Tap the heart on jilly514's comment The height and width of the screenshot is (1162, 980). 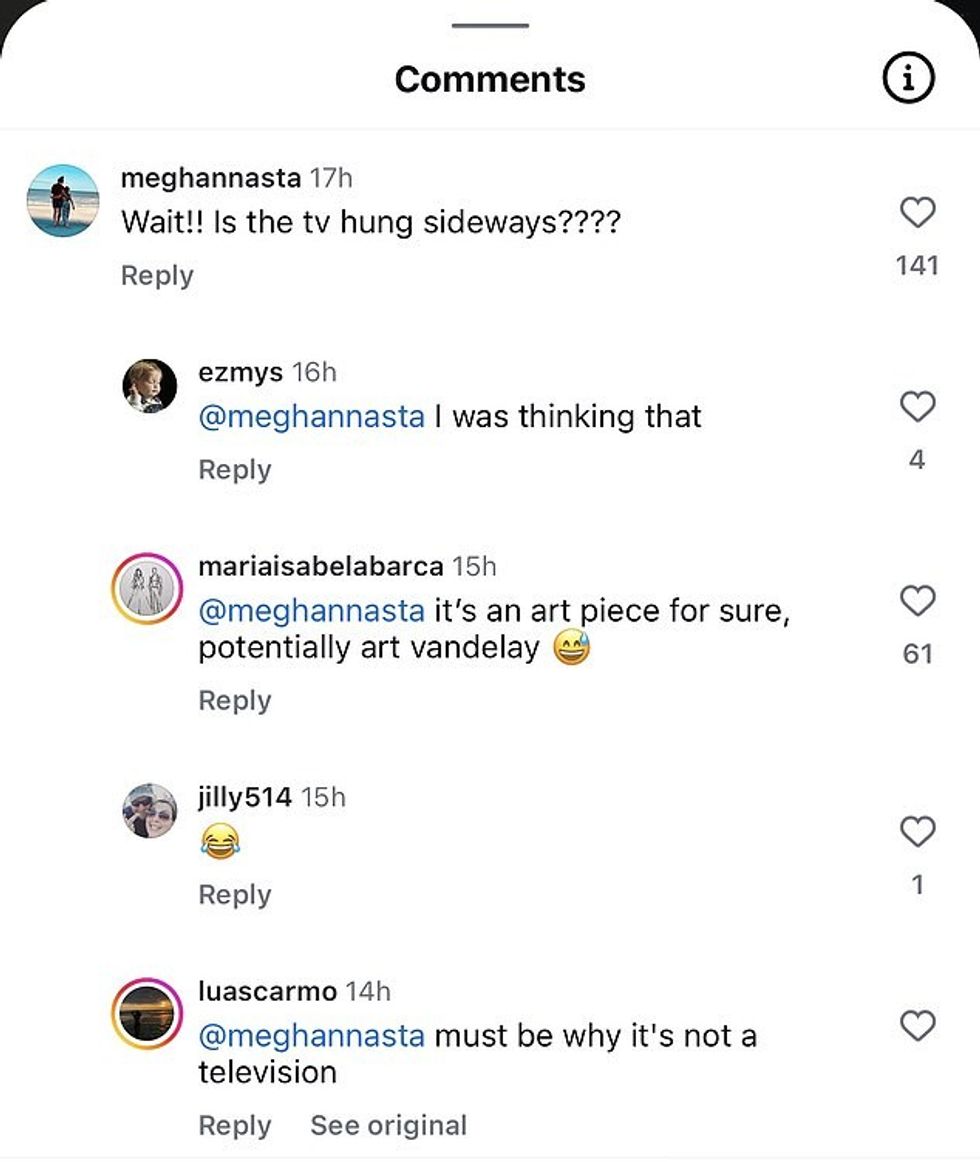click(917, 832)
